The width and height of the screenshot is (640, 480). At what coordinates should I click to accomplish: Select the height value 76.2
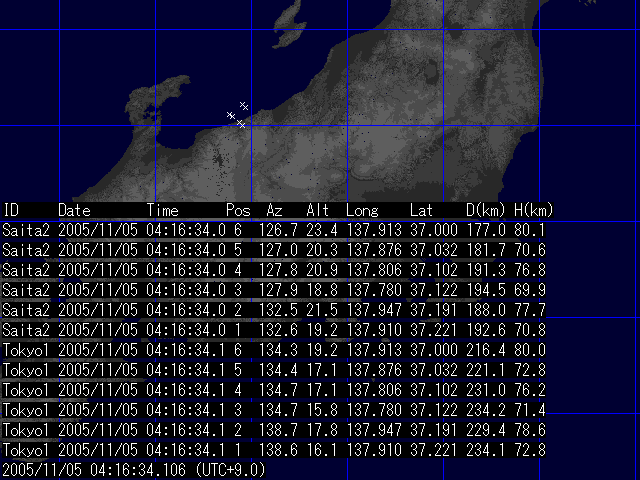(530, 390)
